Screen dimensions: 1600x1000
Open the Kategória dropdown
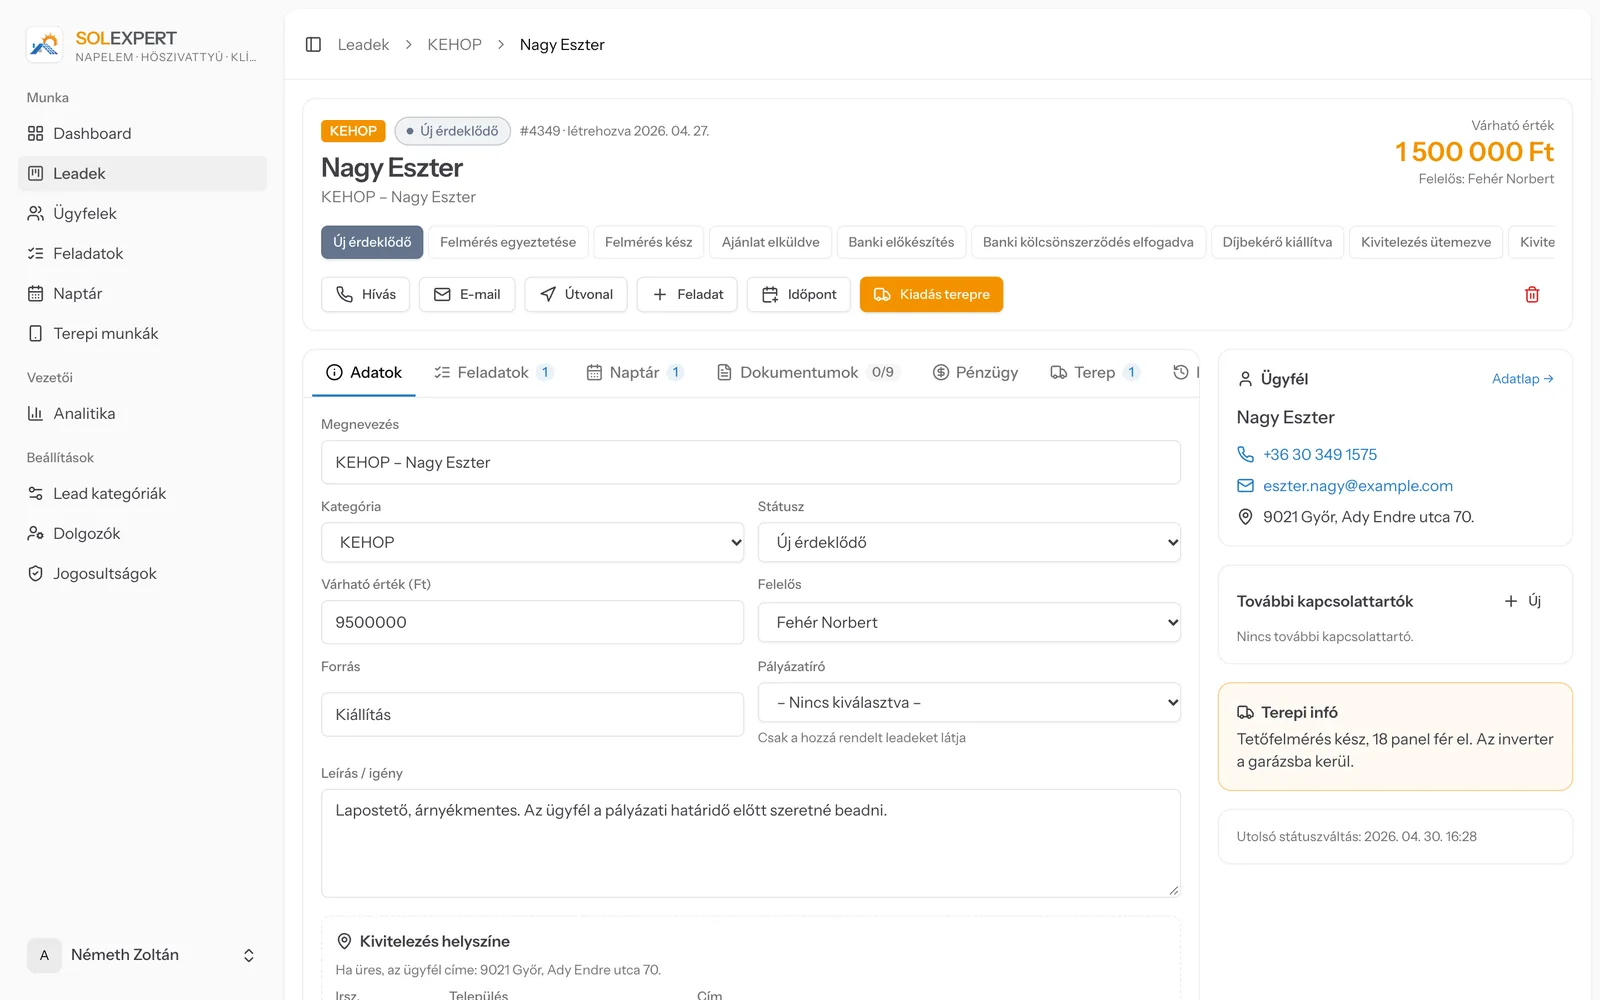[532, 542]
